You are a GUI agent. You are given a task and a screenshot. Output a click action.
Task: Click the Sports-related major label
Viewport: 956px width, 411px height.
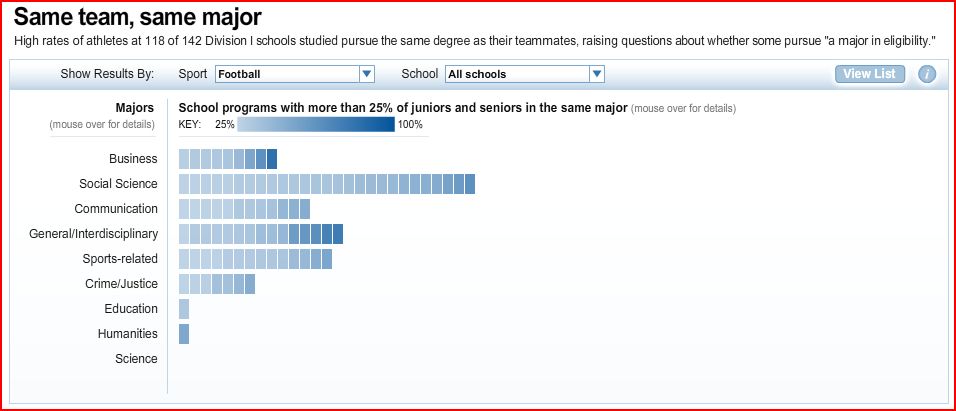tap(120, 259)
